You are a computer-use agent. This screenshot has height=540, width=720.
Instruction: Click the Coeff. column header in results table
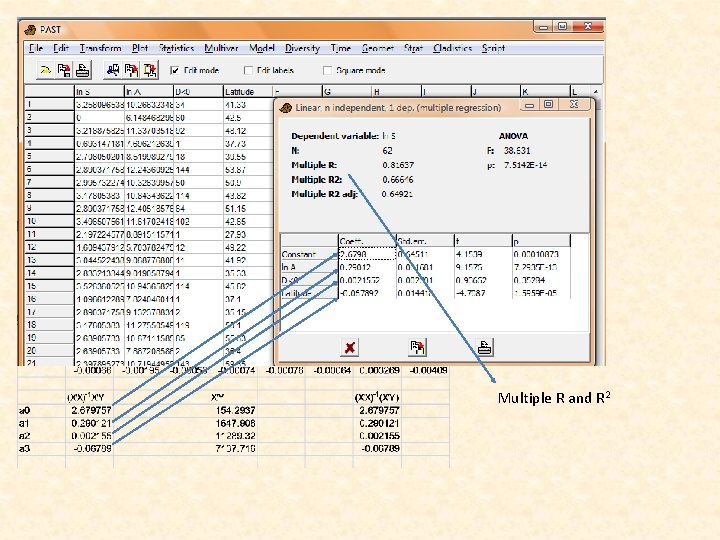pyautogui.click(x=367, y=241)
